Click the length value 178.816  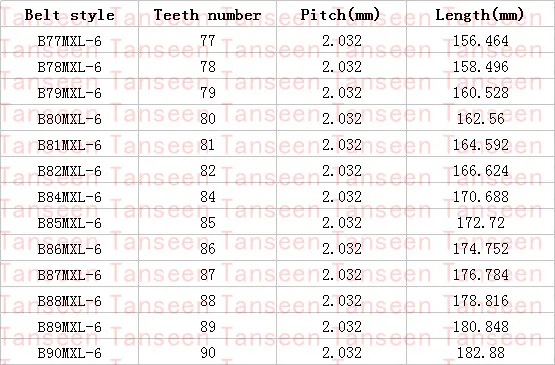point(481,301)
